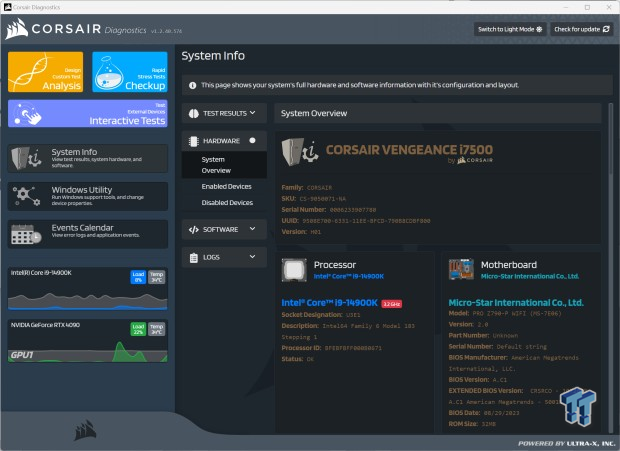Click the Processor ID value
The width and height of the screenshot is (620, 451).
(x=353, y=348)
